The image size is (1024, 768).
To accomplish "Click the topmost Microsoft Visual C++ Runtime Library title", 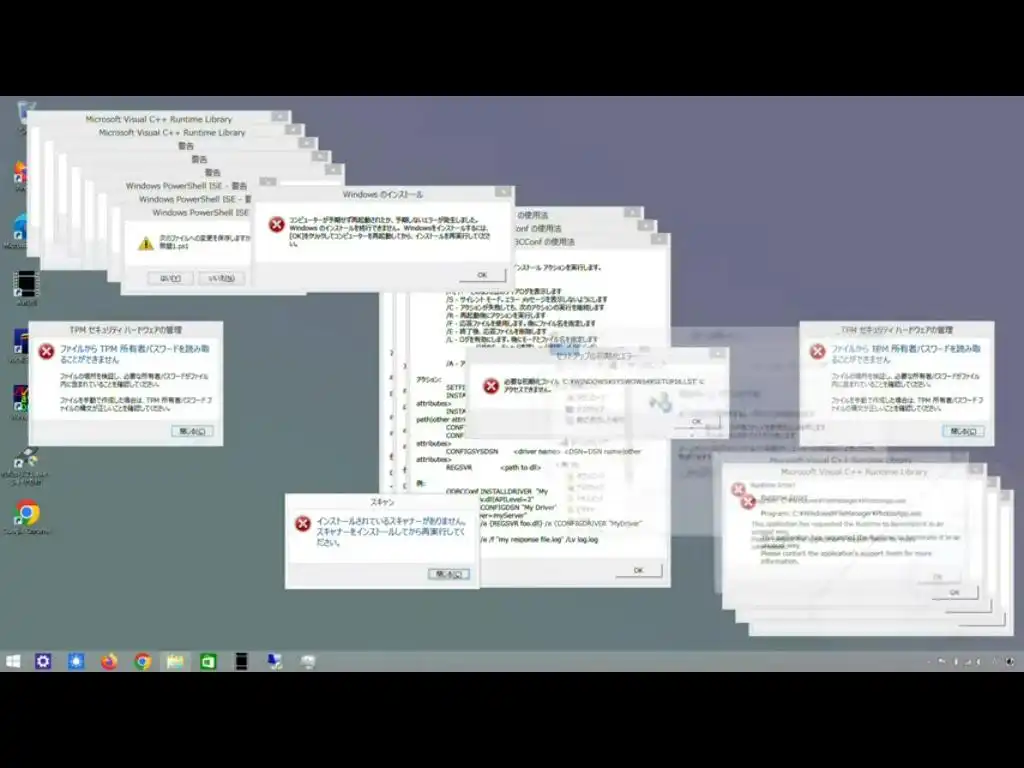I will pos(159,119).
